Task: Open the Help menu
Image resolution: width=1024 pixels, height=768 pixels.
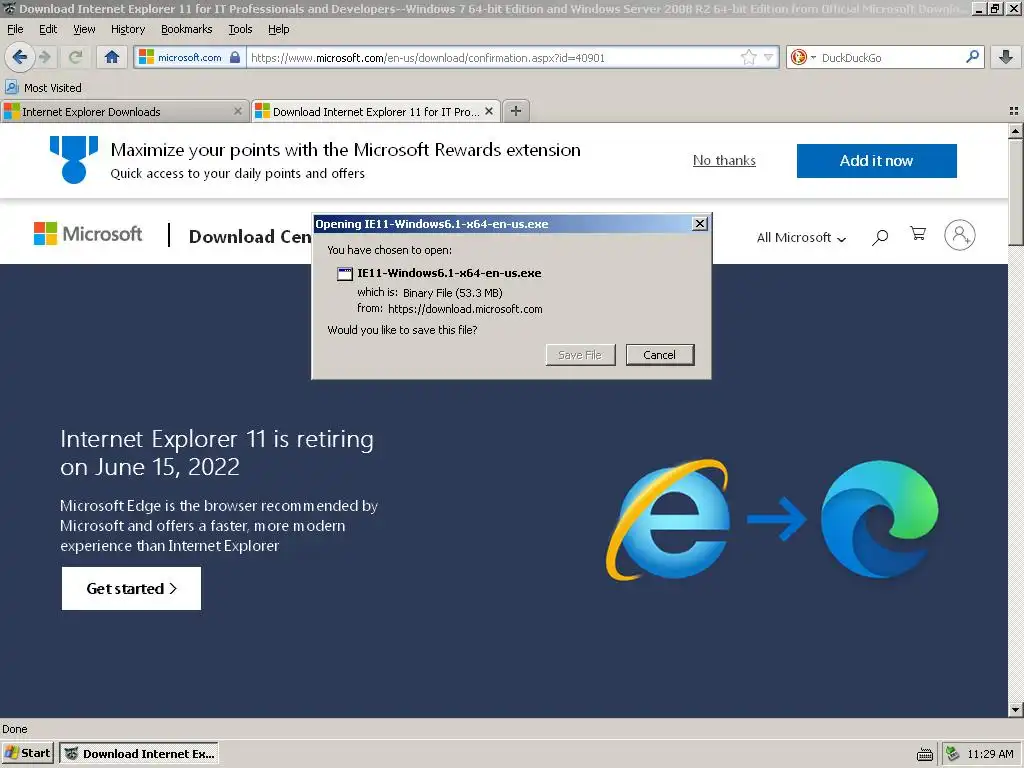Action: pos(279,29)
